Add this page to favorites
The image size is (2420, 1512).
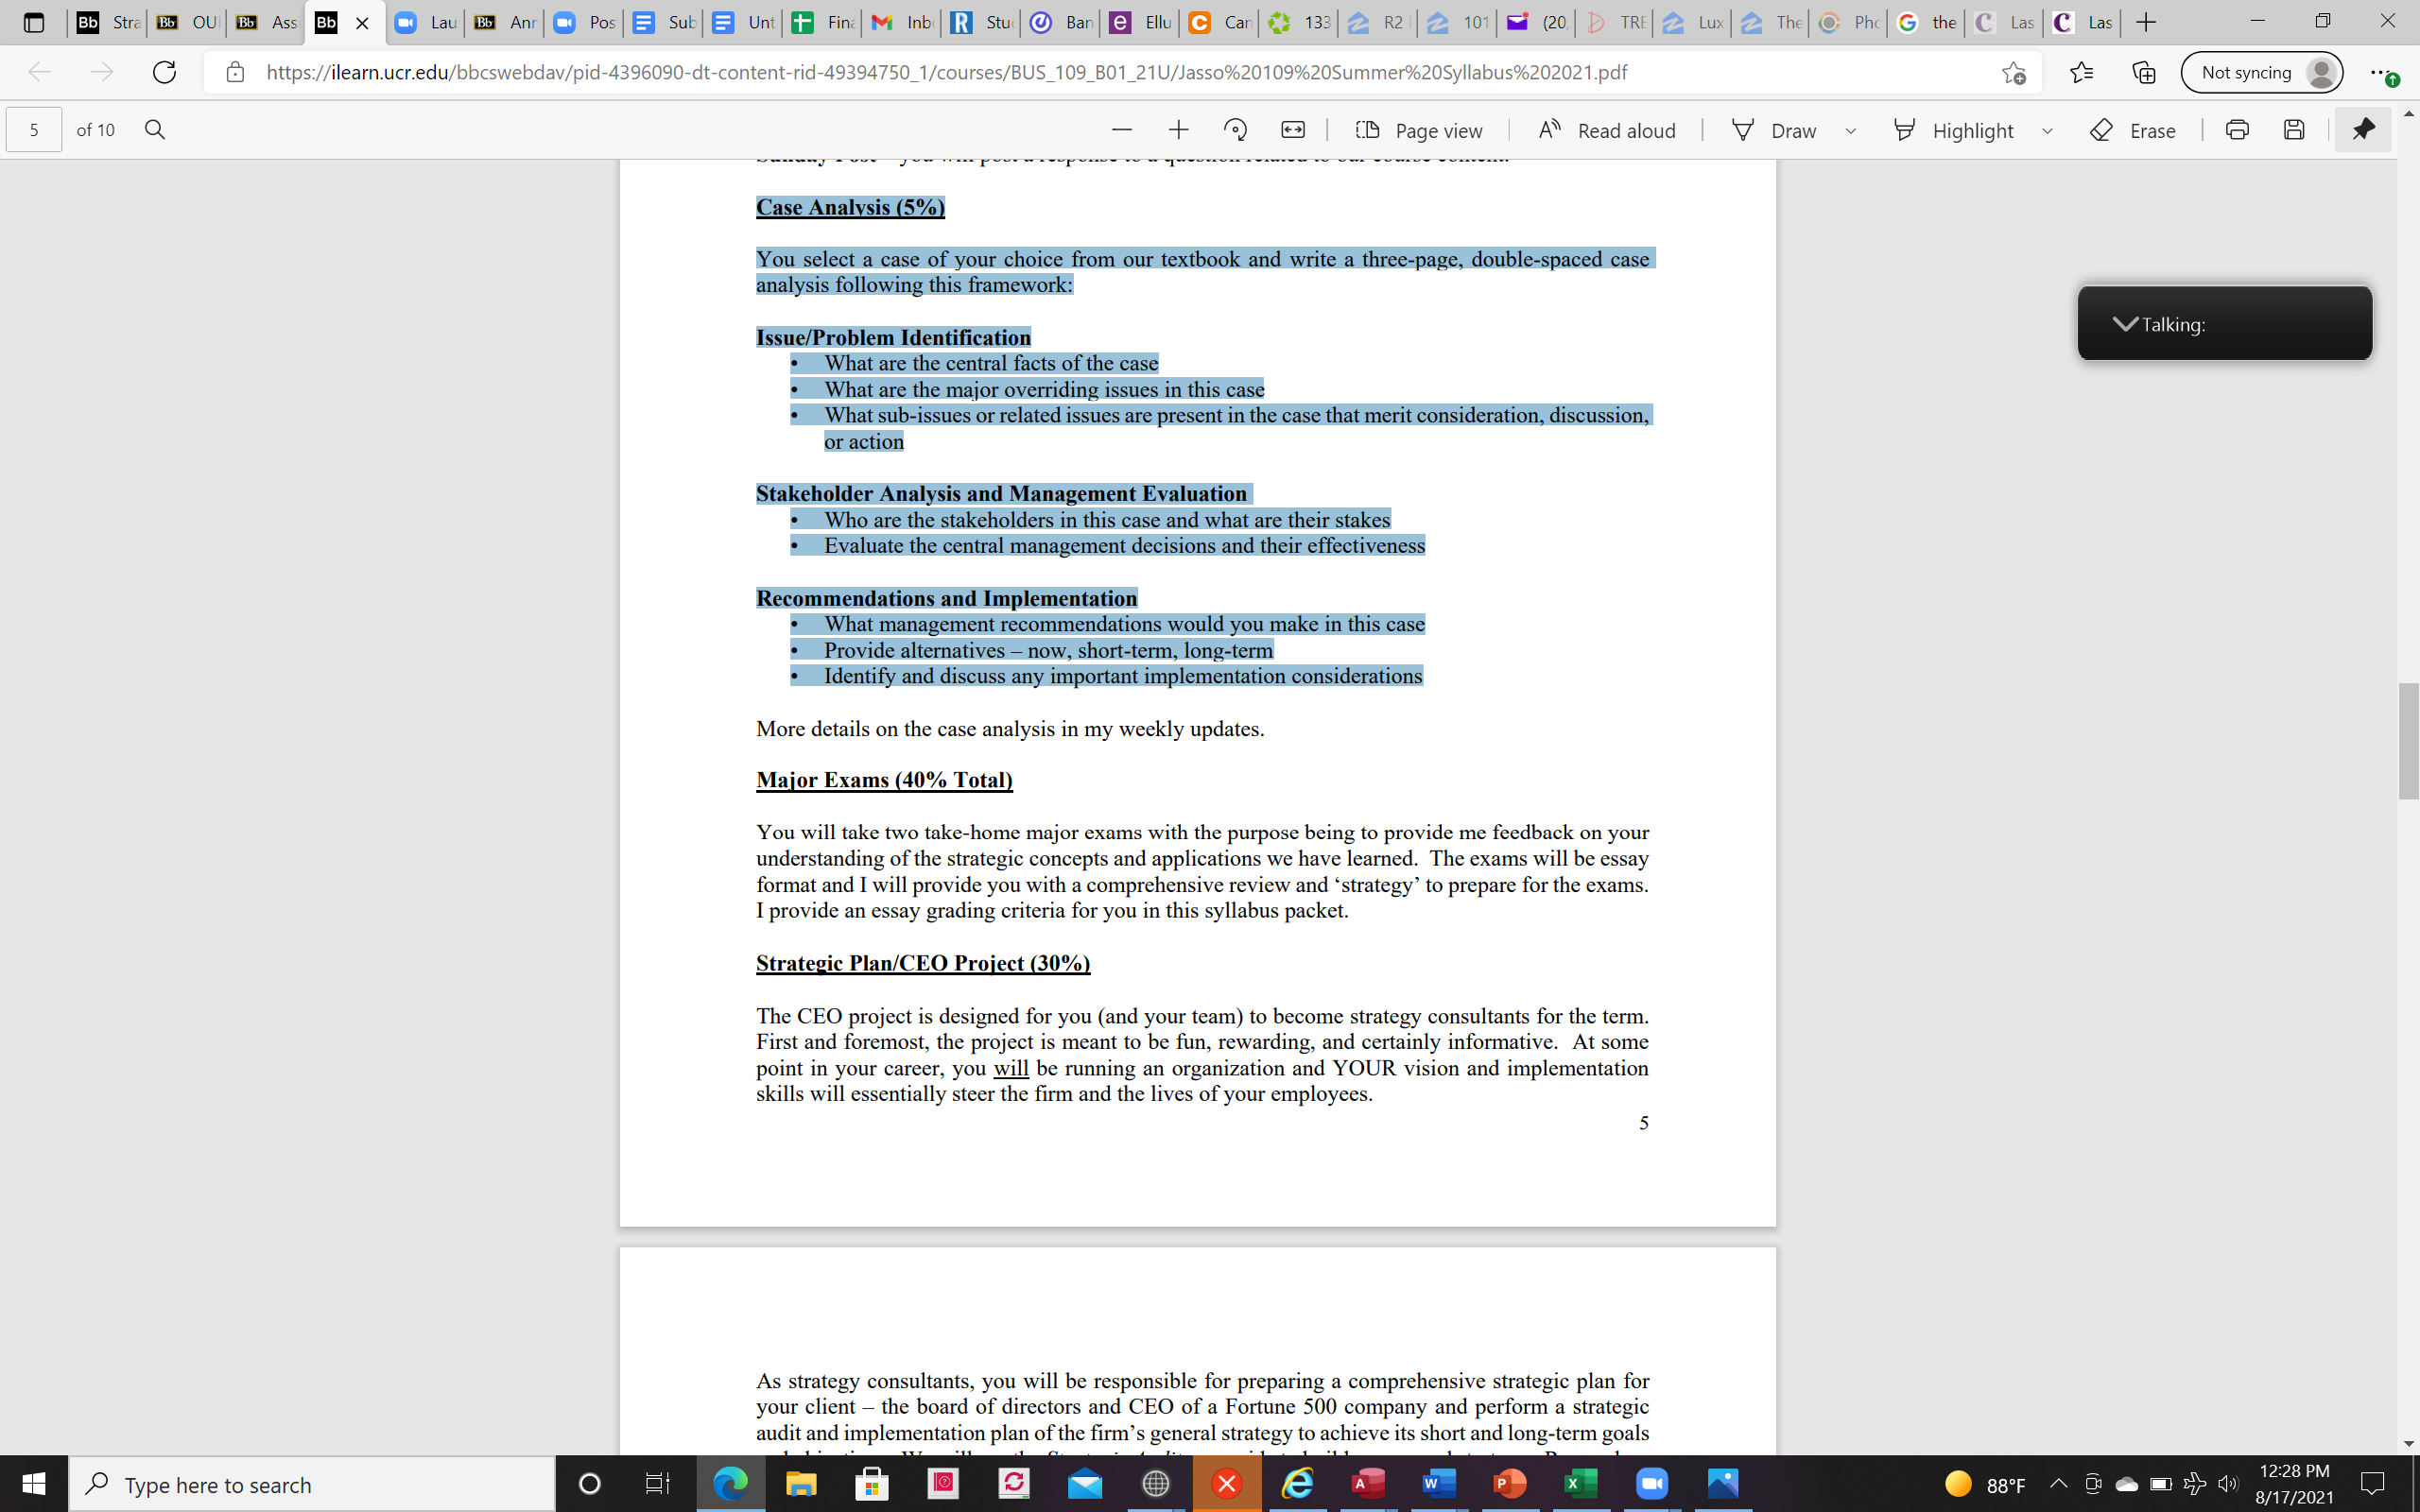coord(2013,72)
